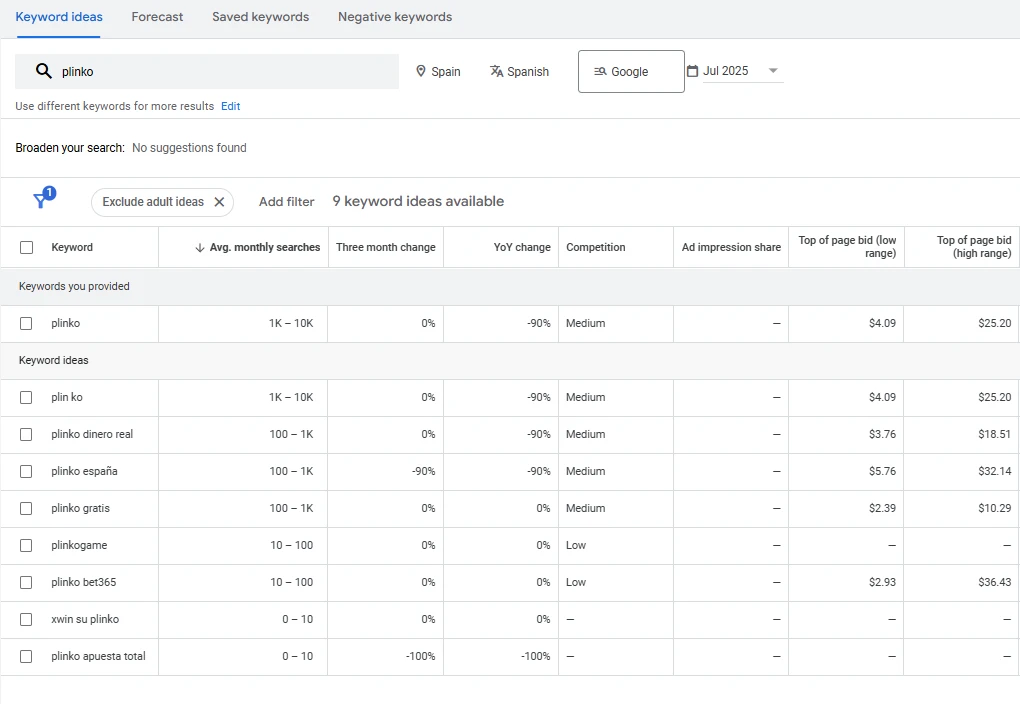Switch to the Negative keywords tab

pos(395,17)
